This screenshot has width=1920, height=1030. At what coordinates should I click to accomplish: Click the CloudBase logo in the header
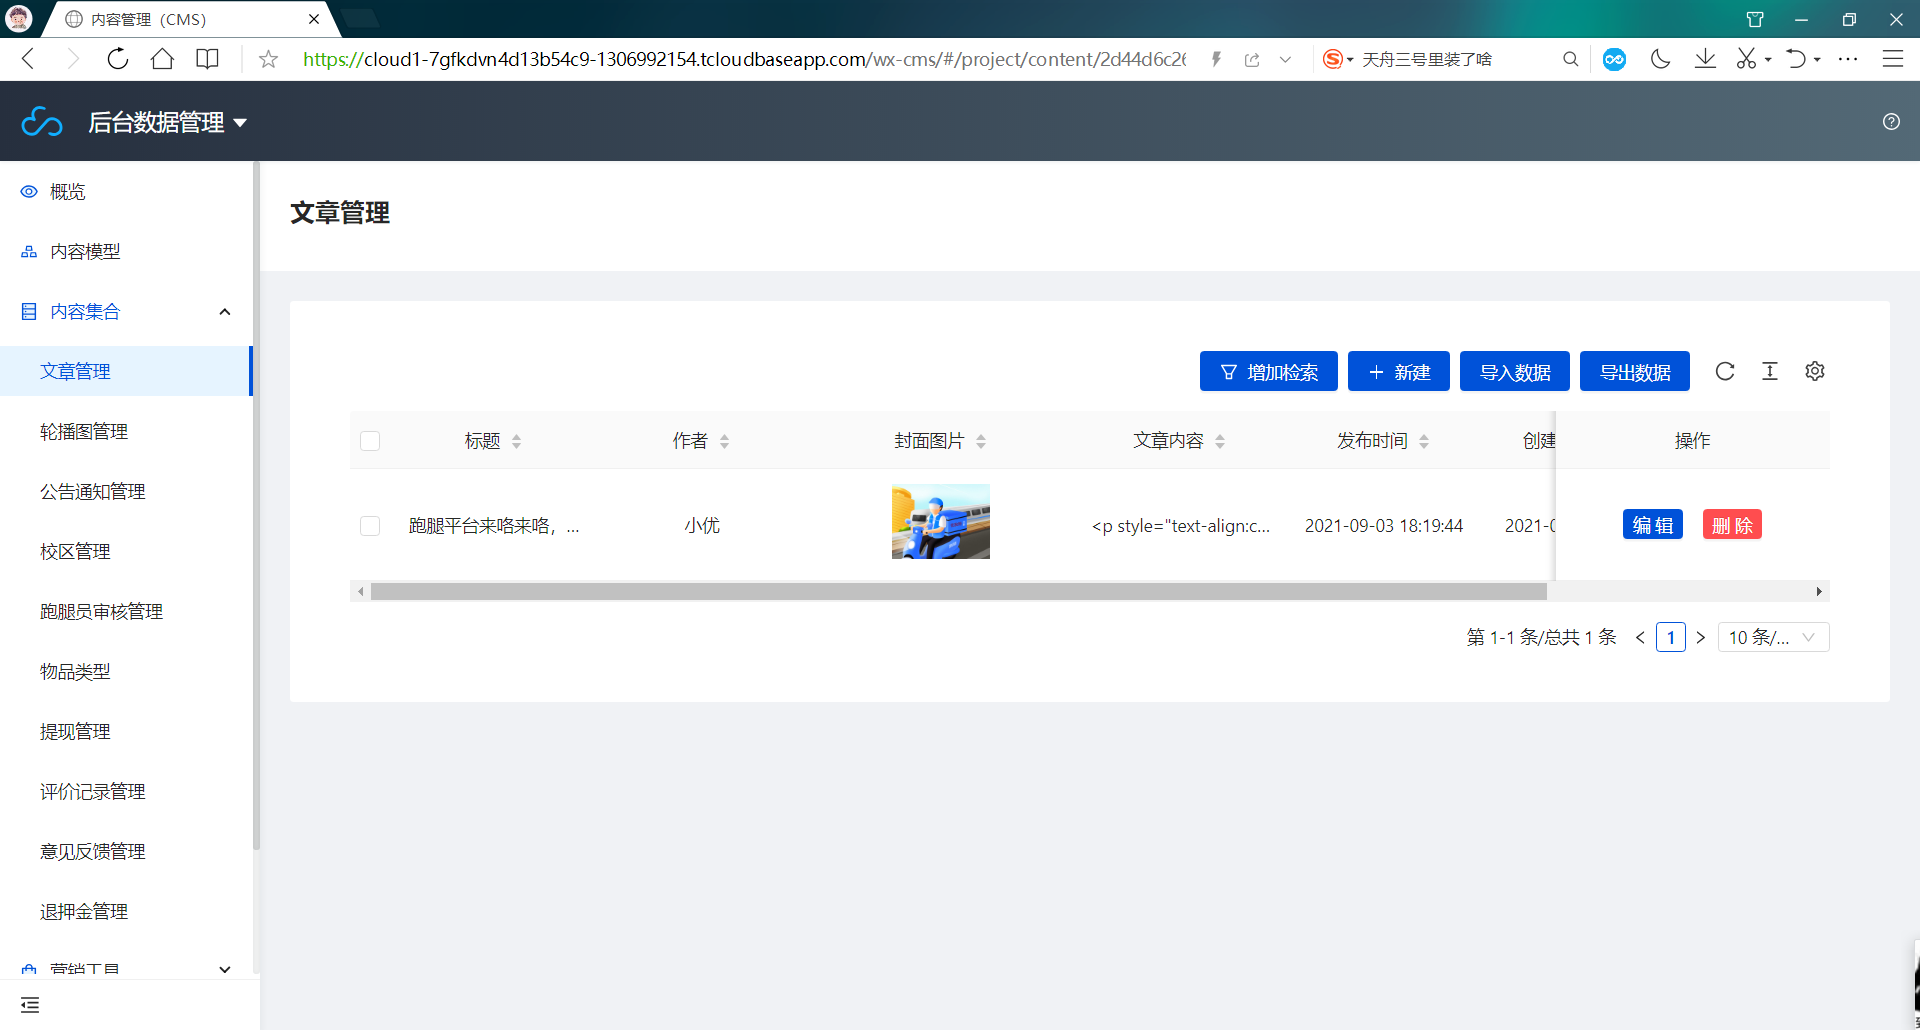tap(41, 121)
